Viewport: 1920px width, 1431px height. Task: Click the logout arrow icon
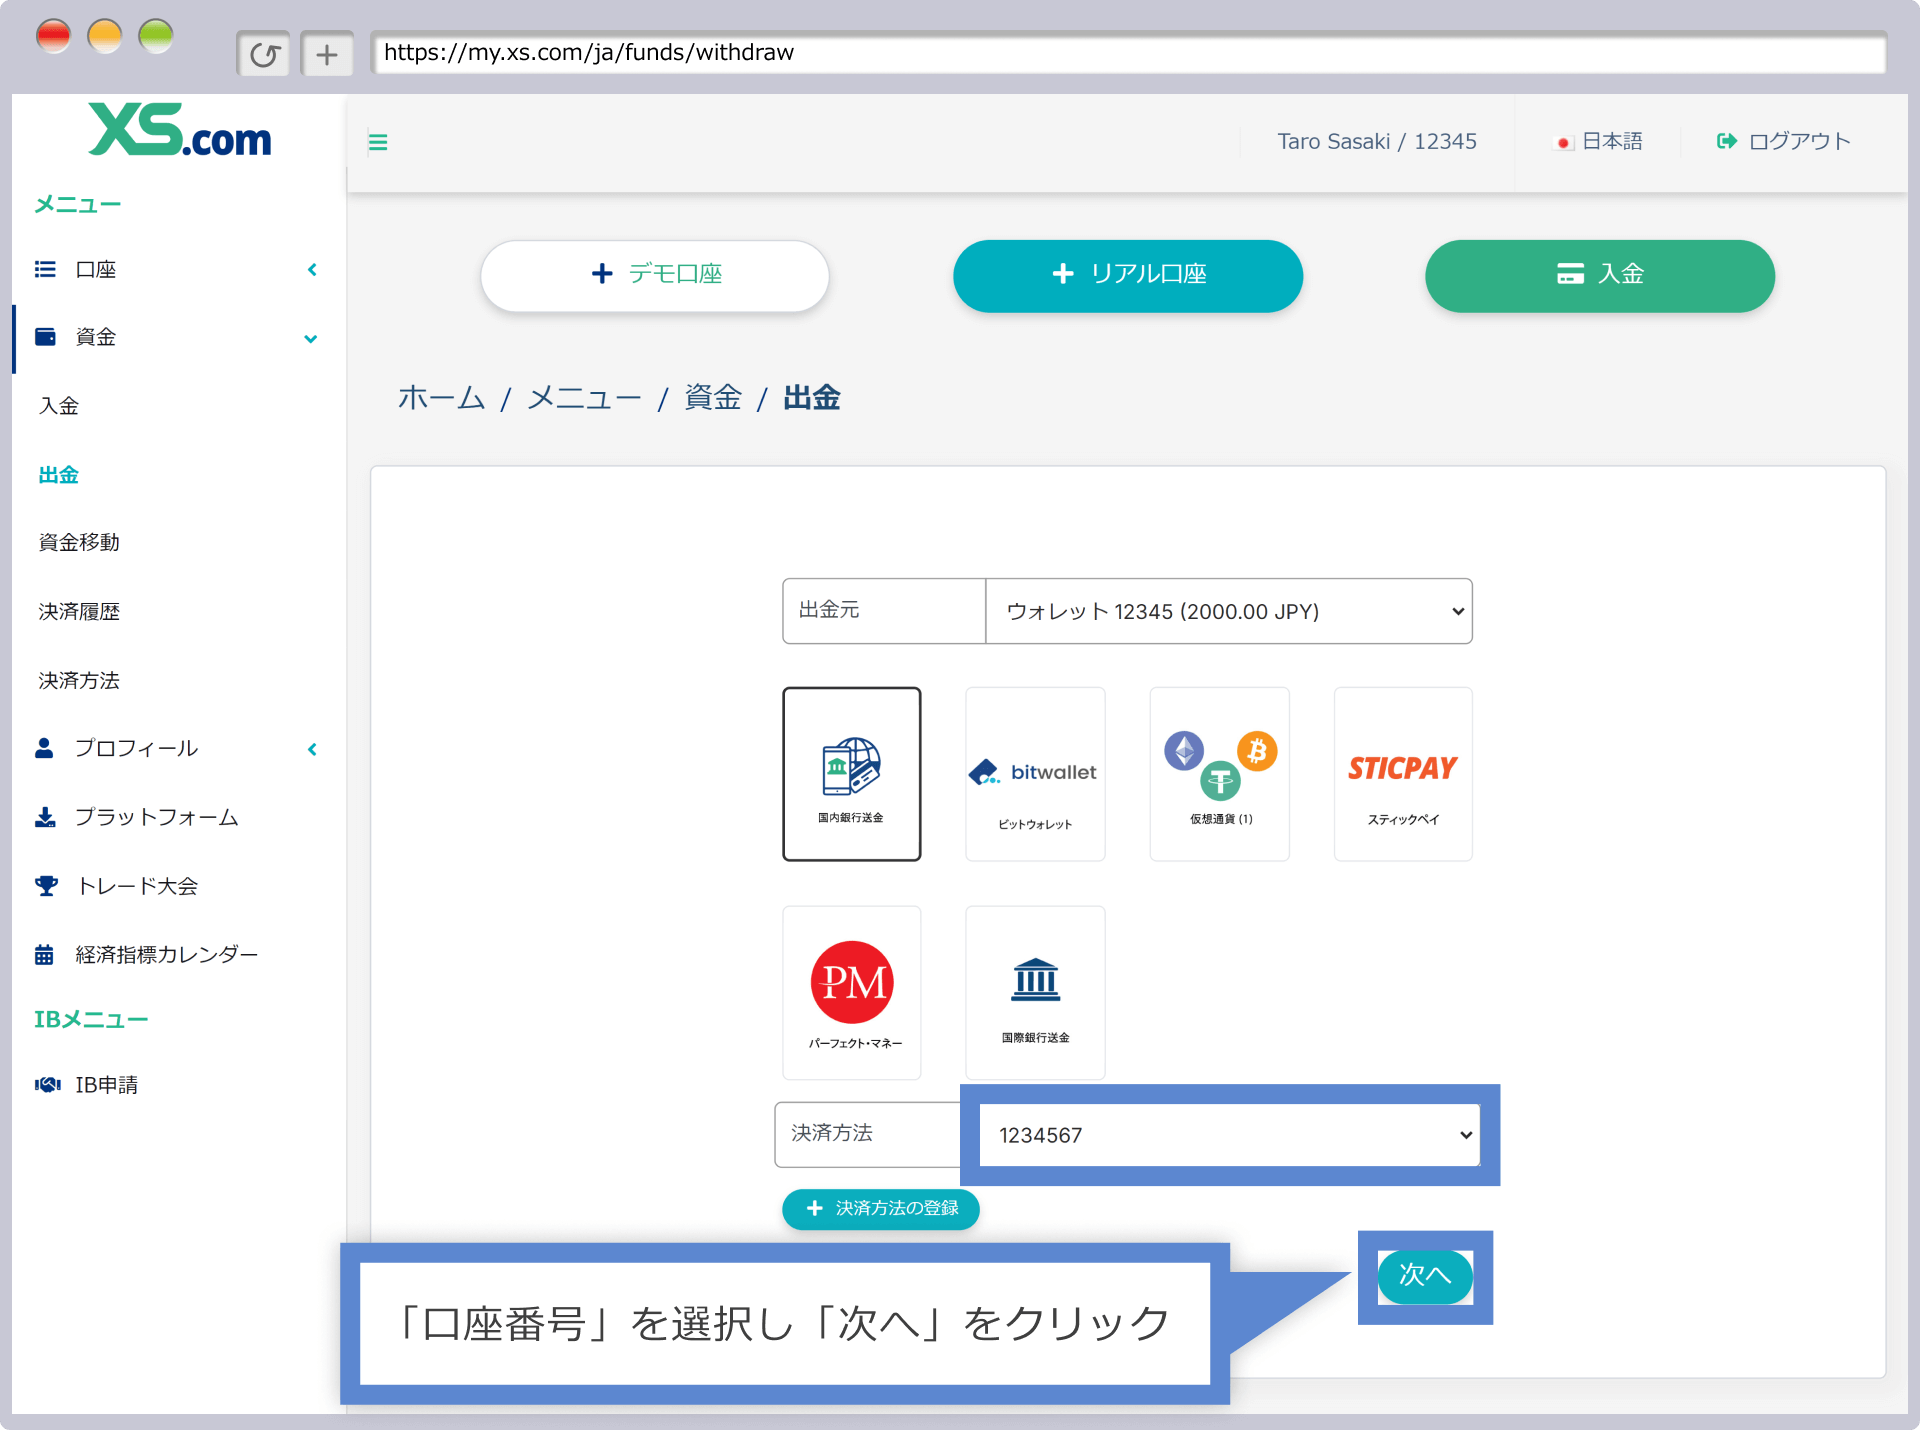(1726, 141)
